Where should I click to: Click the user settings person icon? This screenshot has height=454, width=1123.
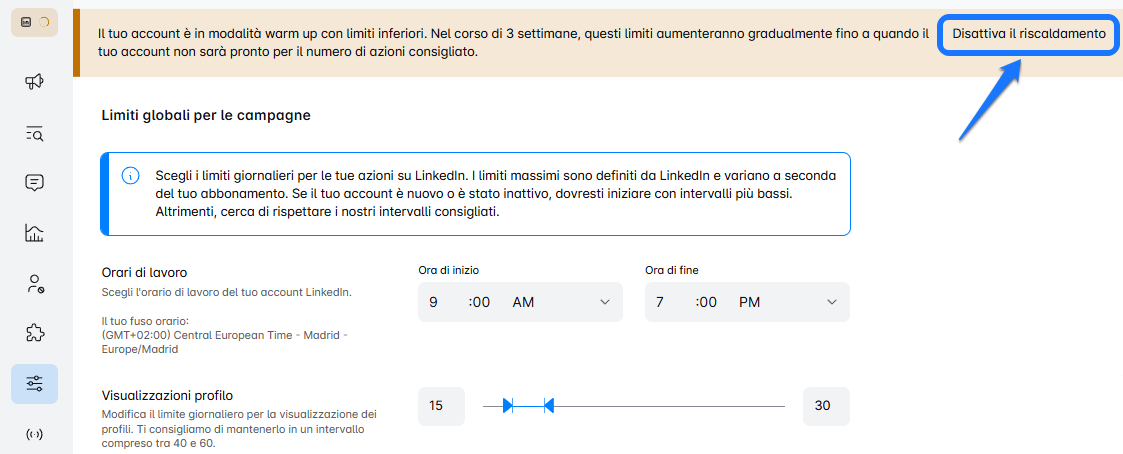pyautogui.click(x=34, y=284)
